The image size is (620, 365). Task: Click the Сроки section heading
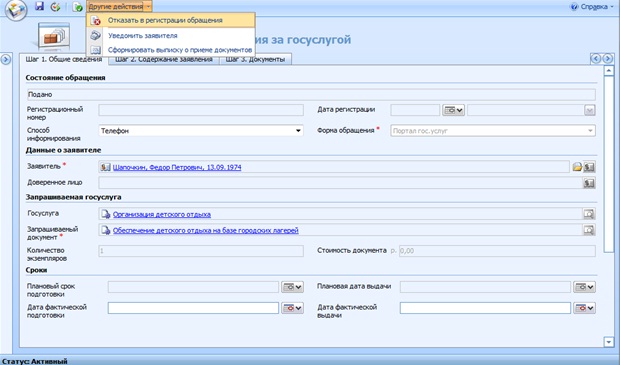coord(36,270)
